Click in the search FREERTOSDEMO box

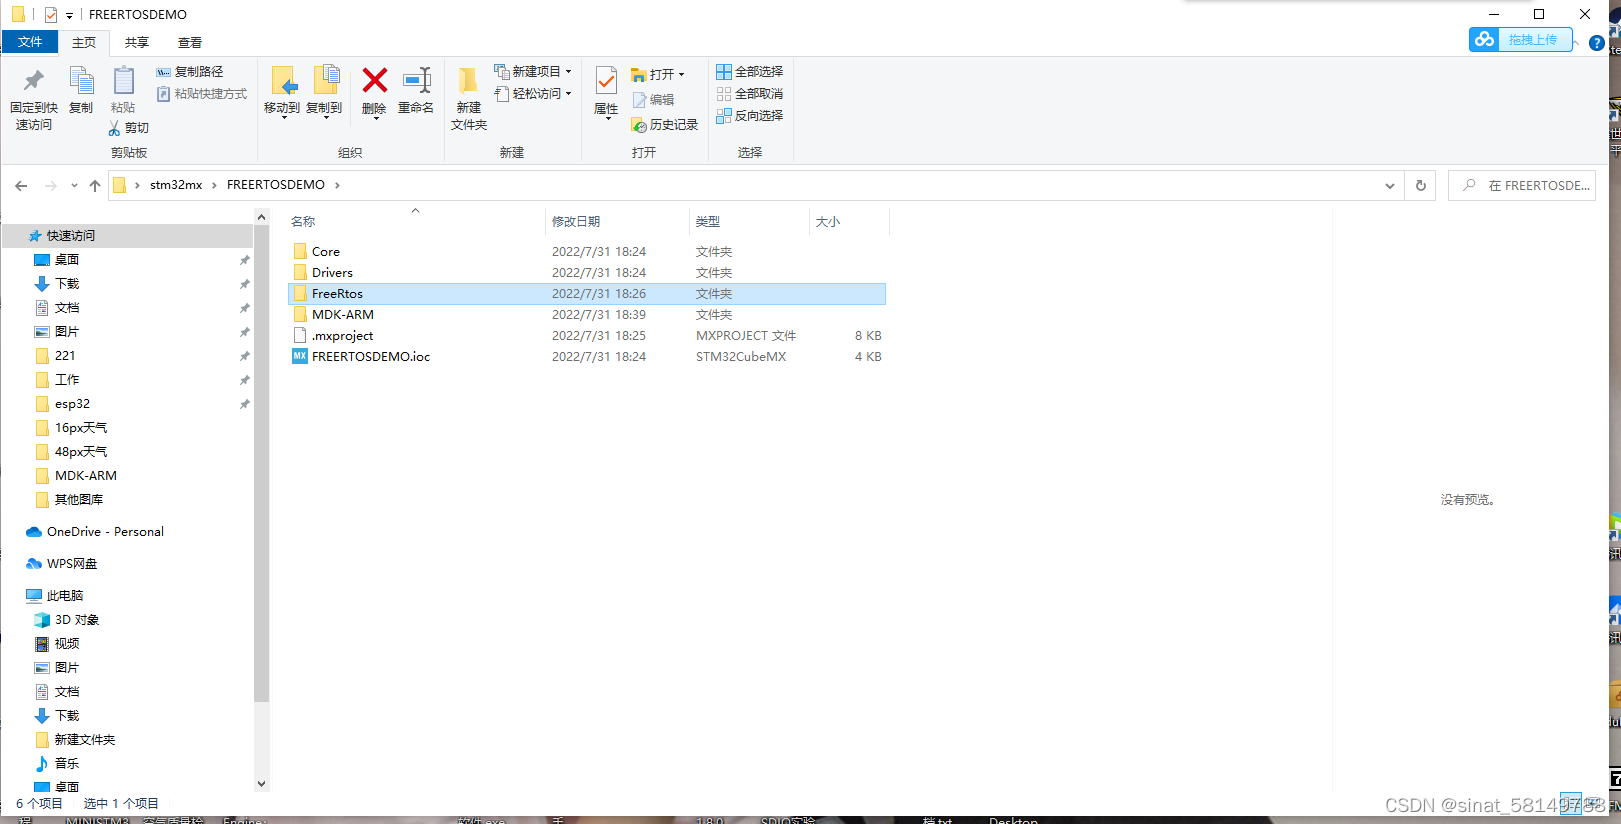pyautogui.click(x=1522, y=185)
